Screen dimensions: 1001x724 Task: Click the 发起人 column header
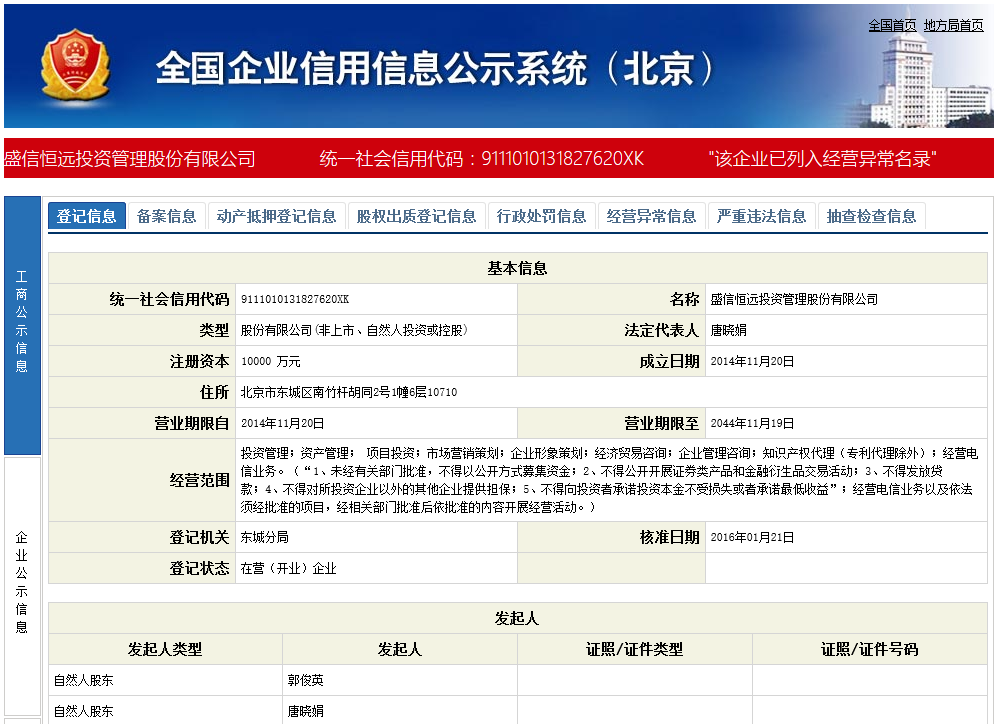[x=400, y=649]
